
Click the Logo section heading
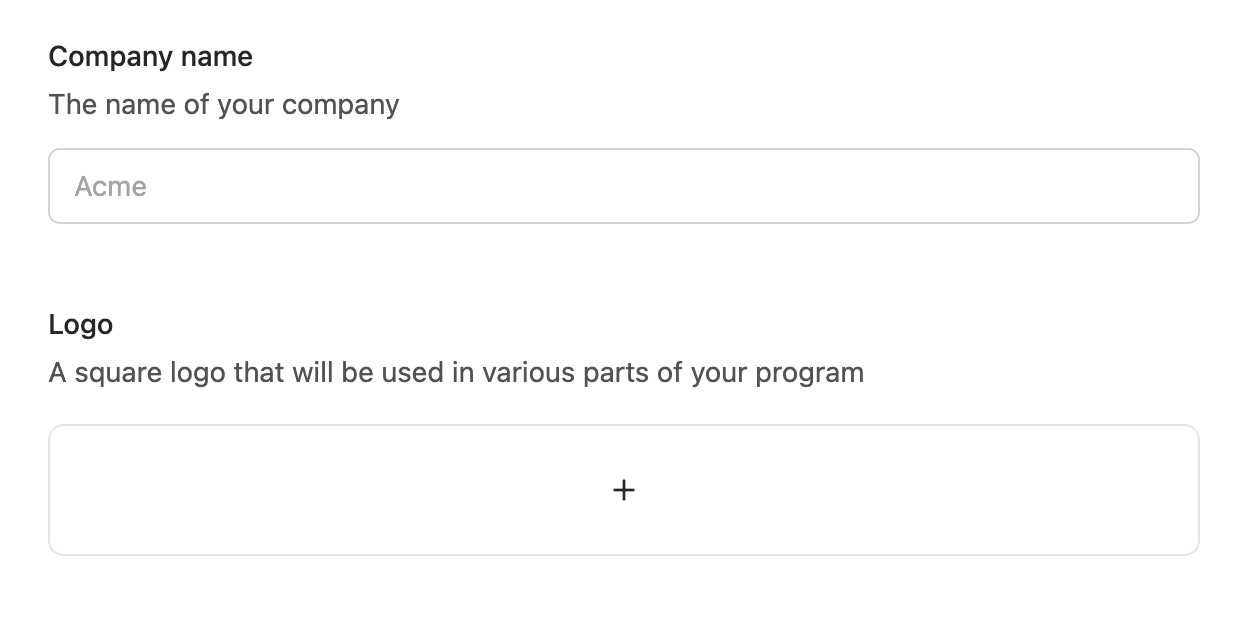pos(81,324)
